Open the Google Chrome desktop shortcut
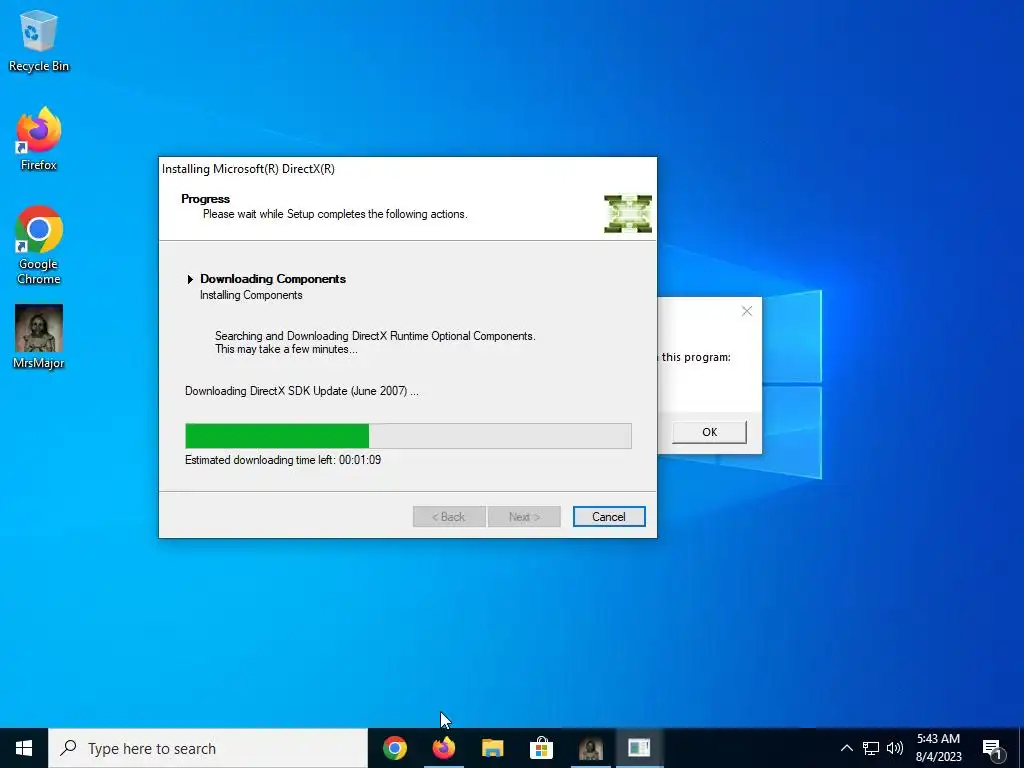Image resolution: width=1024 pixels, height=768 pixels. click(x=39, y=246)
